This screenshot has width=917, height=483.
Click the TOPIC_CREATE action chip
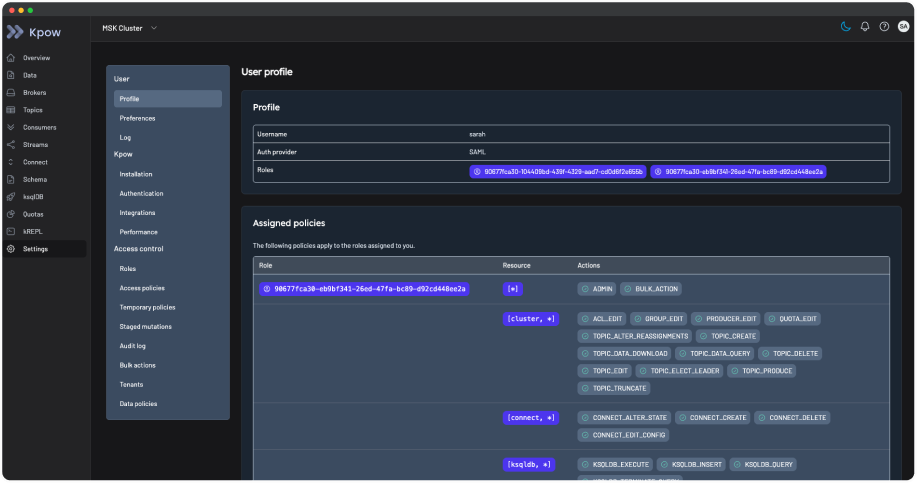(x=728, y=336)
